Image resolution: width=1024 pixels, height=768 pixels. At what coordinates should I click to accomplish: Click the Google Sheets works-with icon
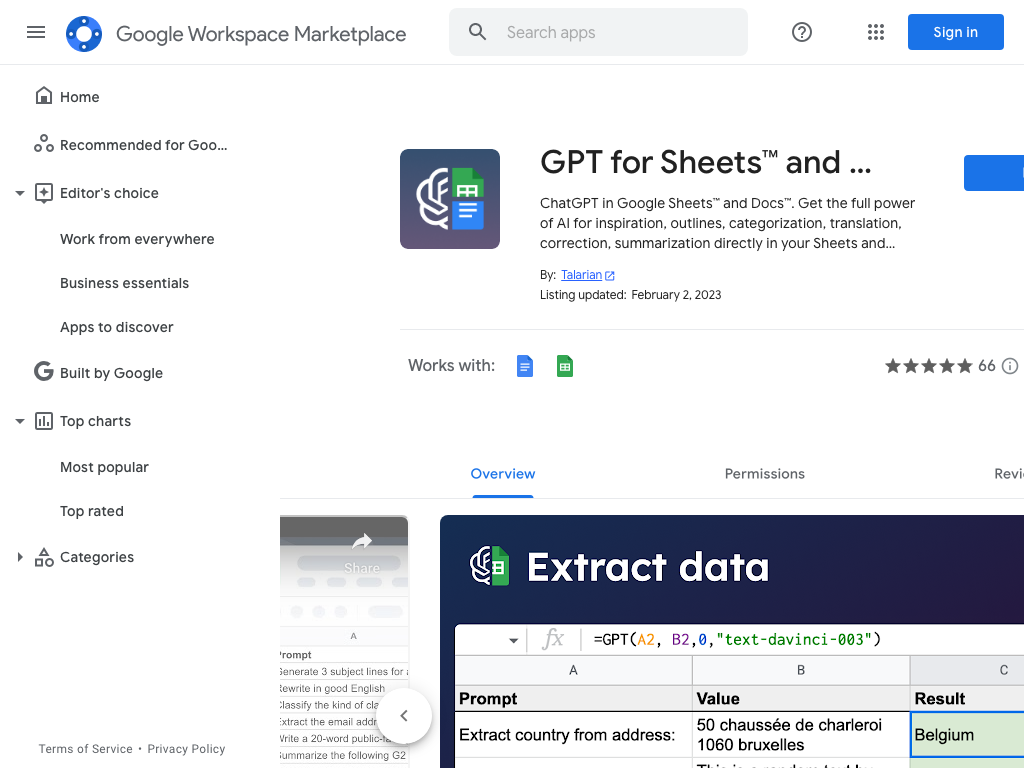click(565, 366)
